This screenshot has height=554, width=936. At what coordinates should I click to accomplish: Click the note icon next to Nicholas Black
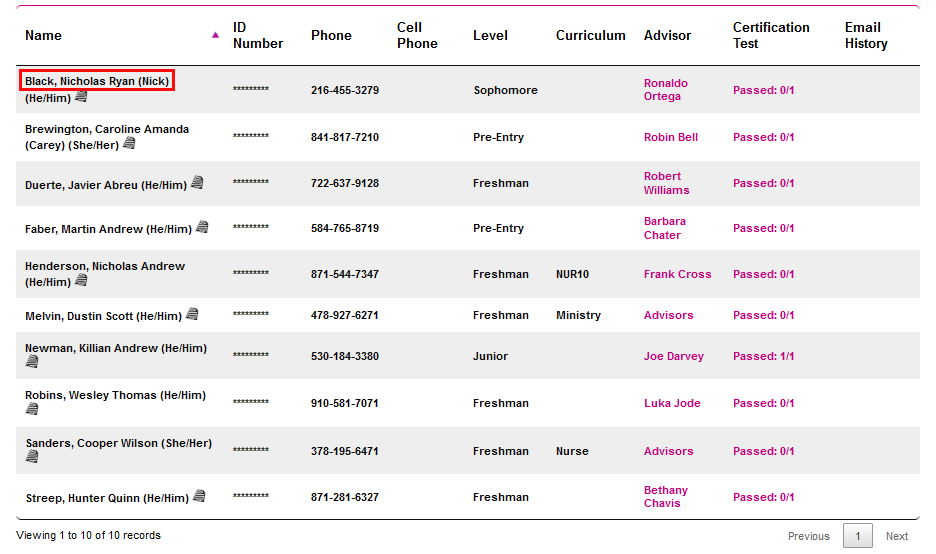tap(81, 97)
